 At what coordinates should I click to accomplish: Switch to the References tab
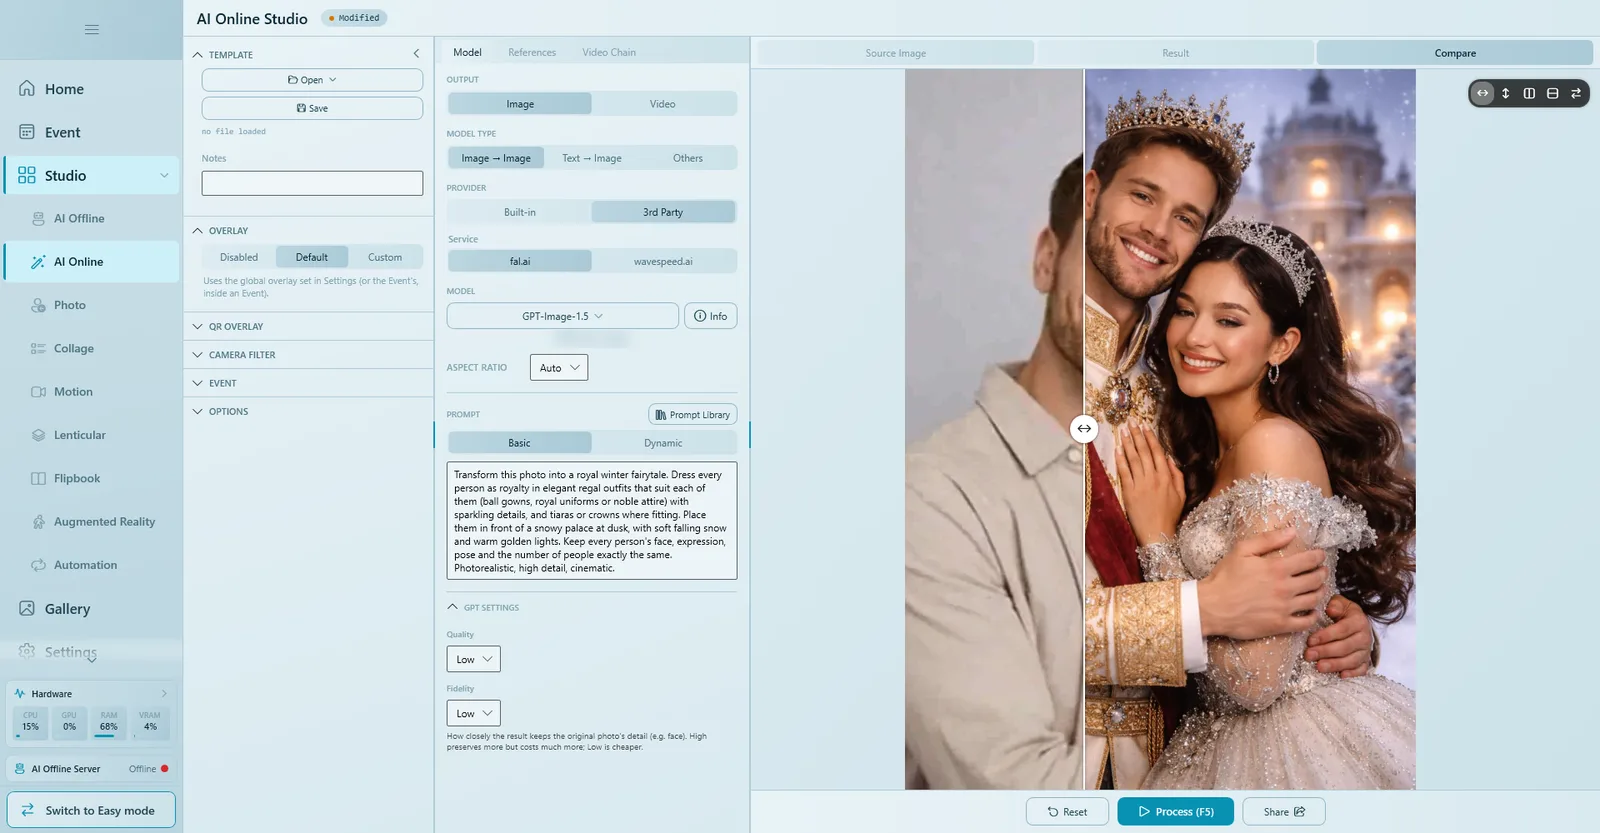[x=532, y=52]
